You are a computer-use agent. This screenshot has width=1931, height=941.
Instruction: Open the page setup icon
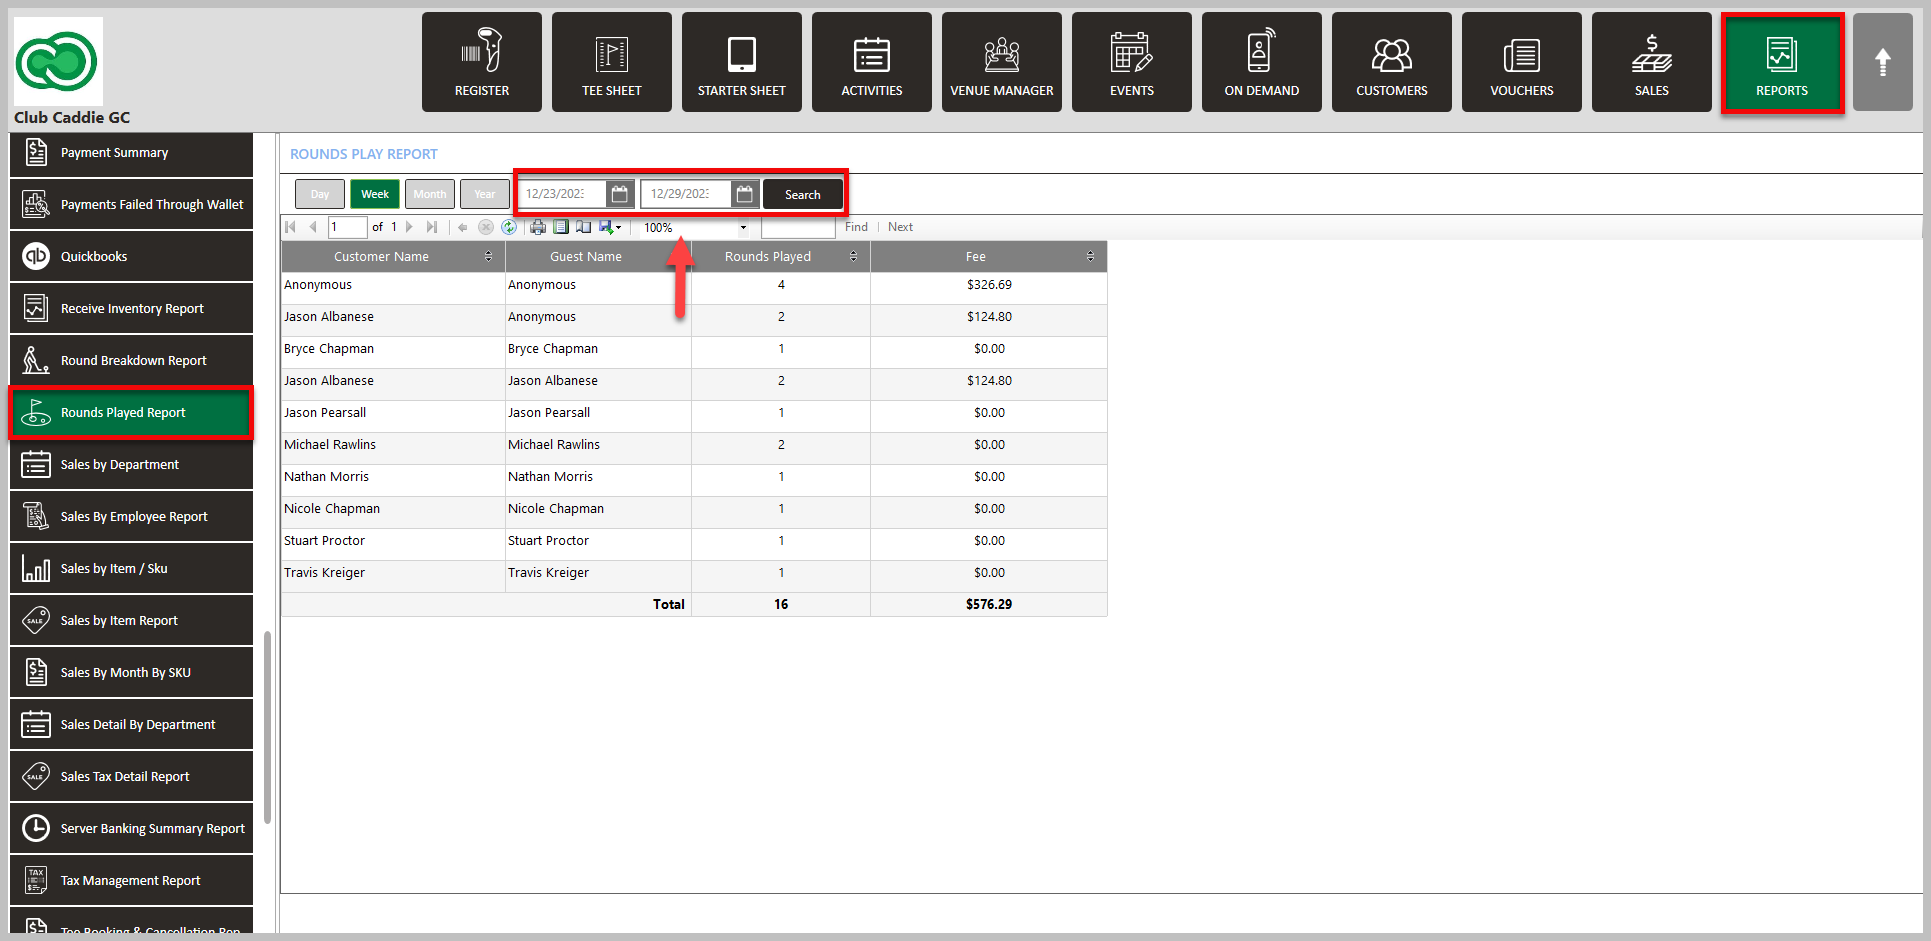click(583, 227)
